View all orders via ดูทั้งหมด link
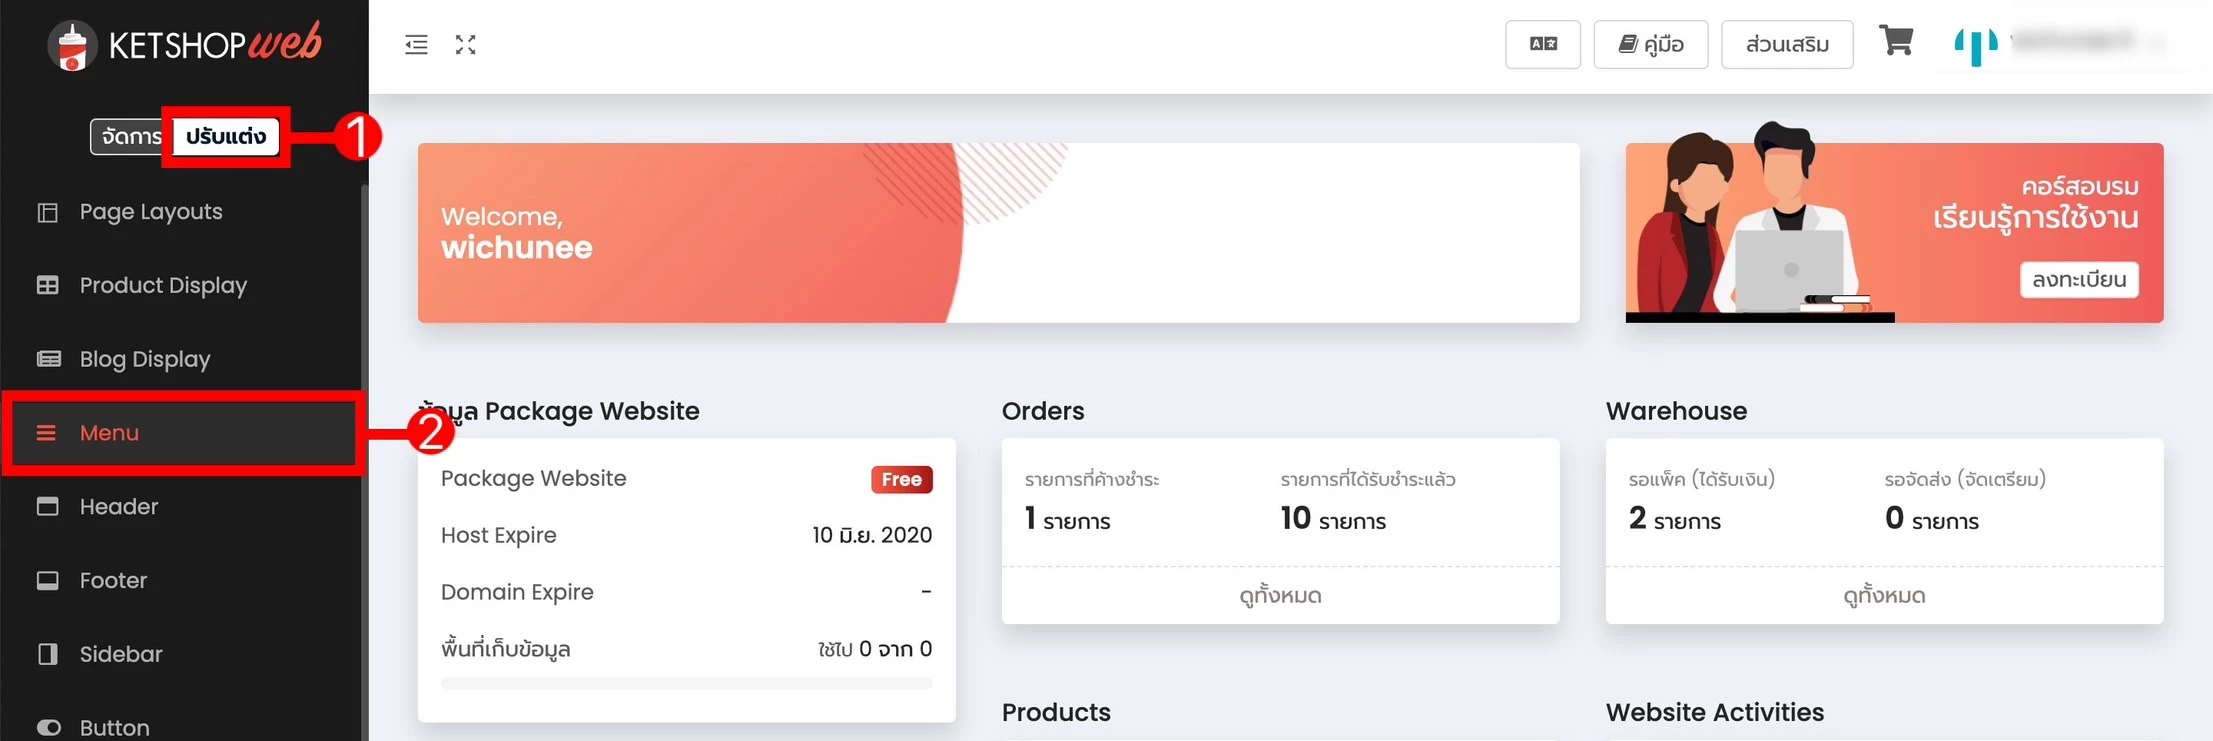The image size is (2213, 741). pos(1280,596)
